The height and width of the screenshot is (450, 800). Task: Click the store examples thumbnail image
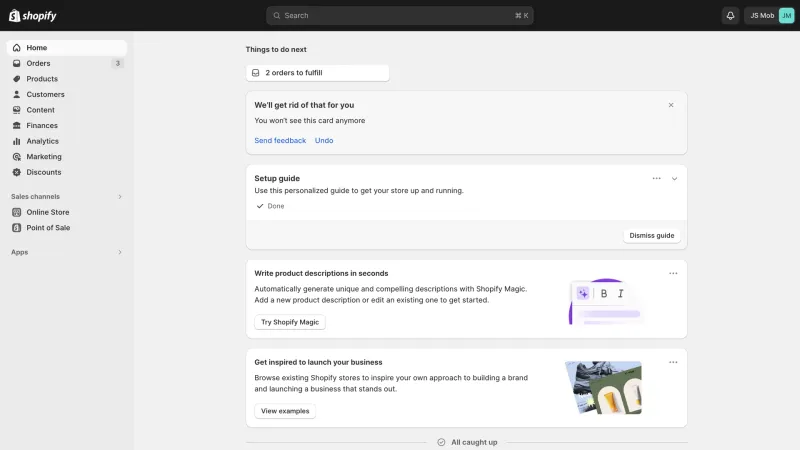[x=603, y=388]
